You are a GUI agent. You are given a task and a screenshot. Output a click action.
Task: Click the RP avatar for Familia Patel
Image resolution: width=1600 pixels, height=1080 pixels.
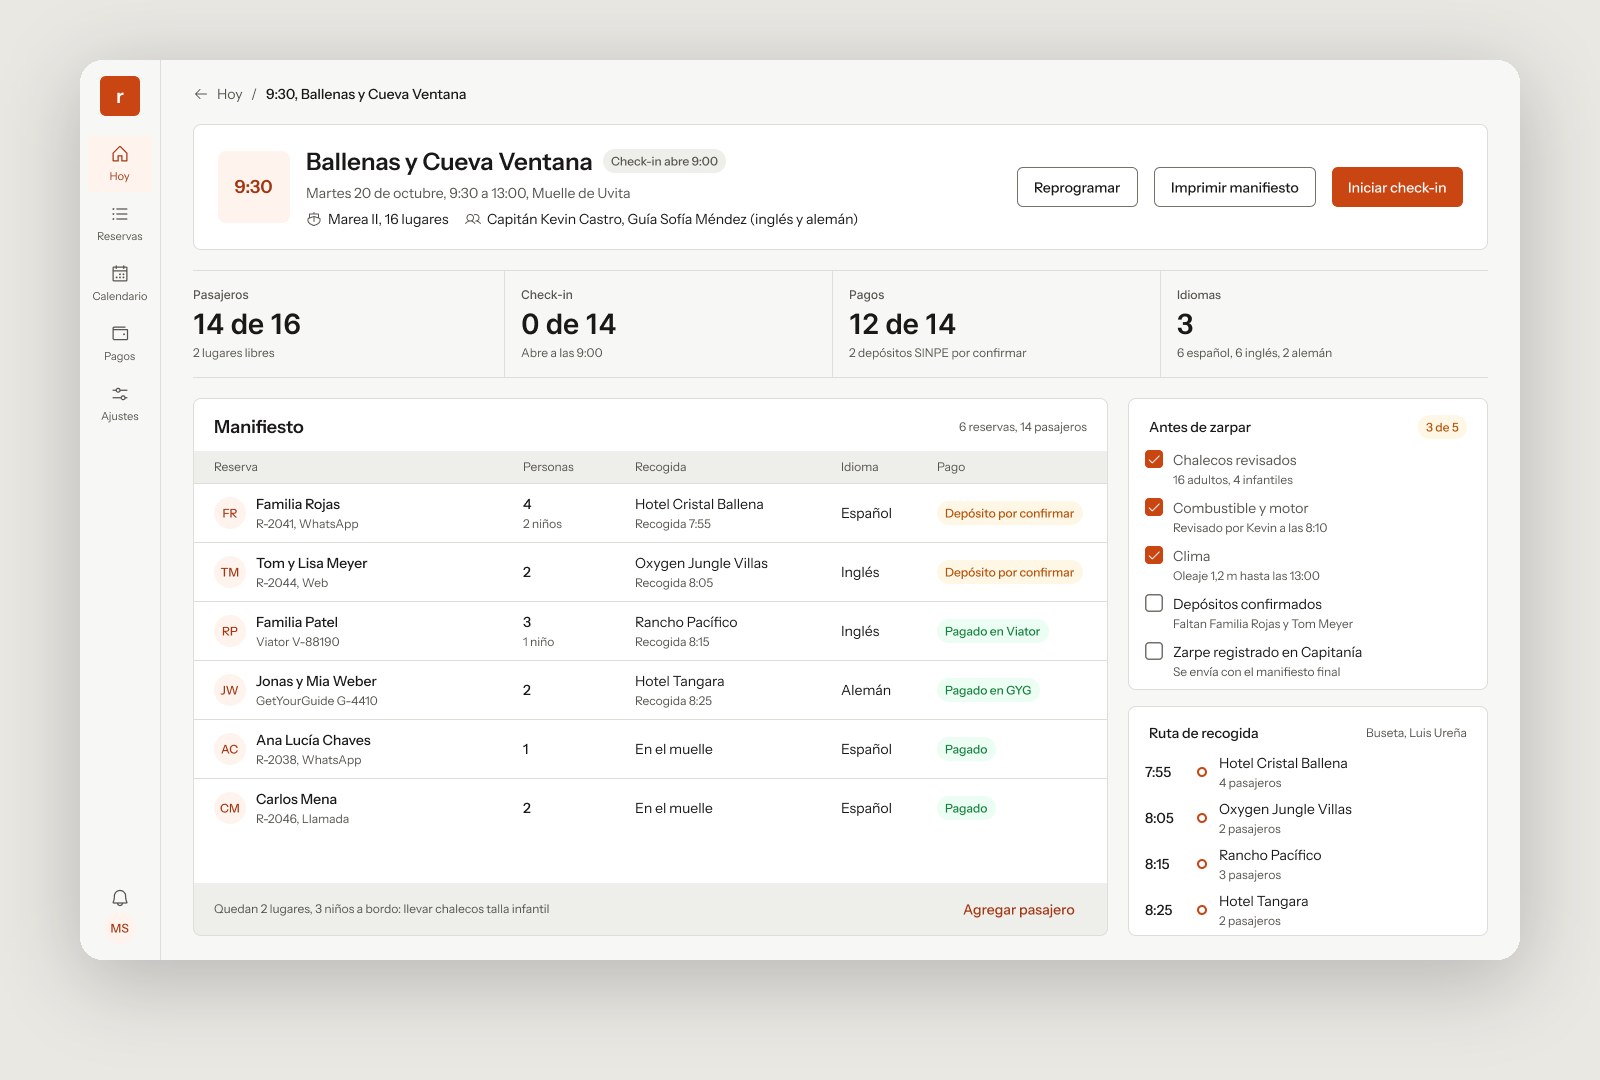(230, 631)
